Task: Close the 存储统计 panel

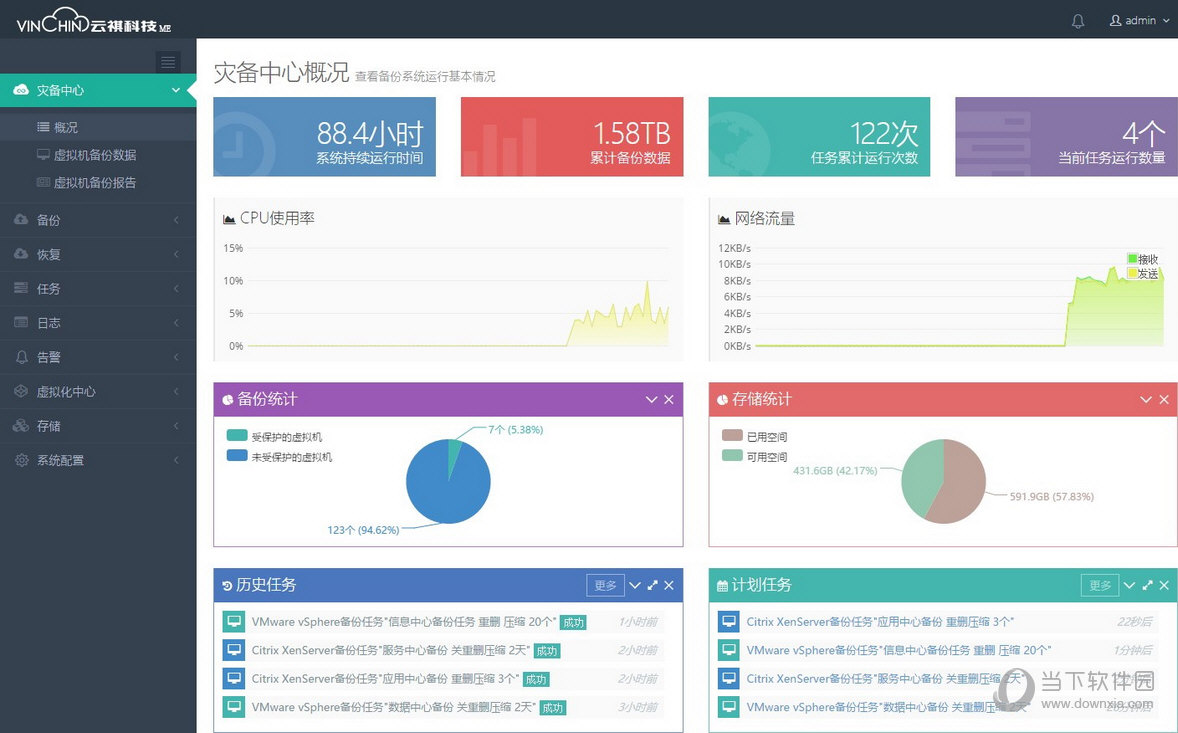Action: [x=1164, y=400]
